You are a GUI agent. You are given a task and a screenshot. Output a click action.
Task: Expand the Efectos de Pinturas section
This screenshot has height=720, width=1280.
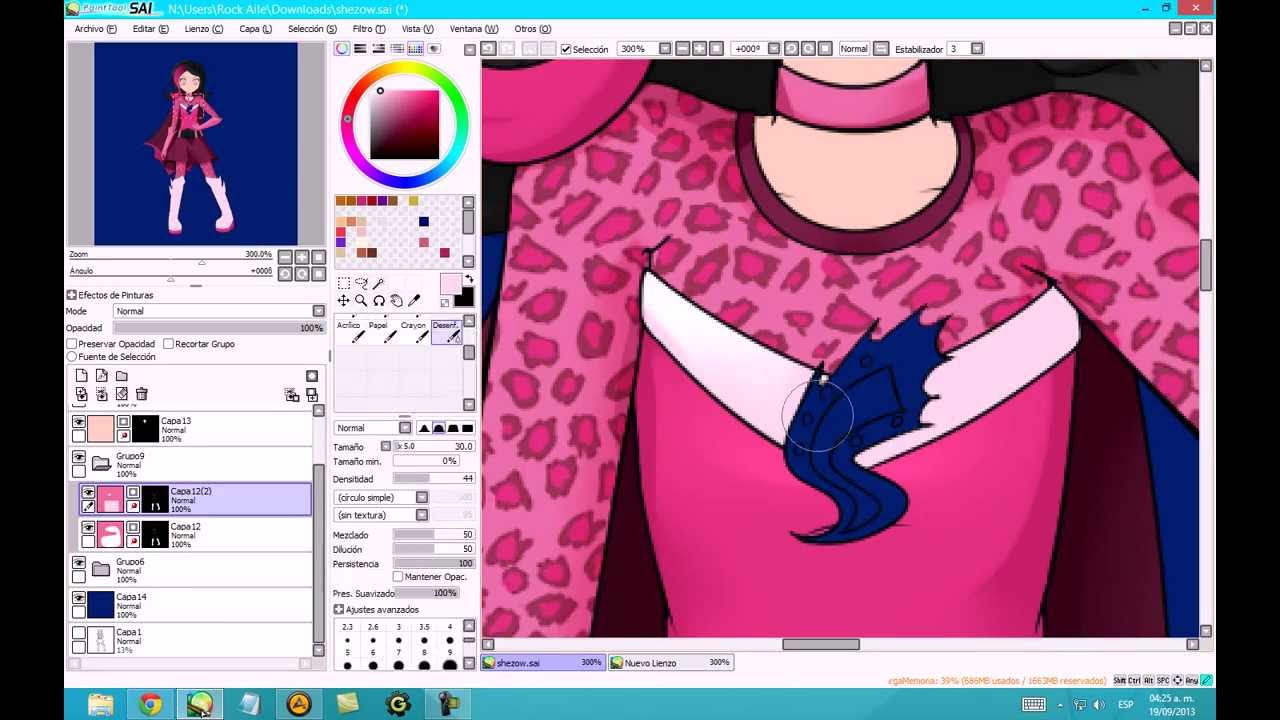[x=72, y=295]
